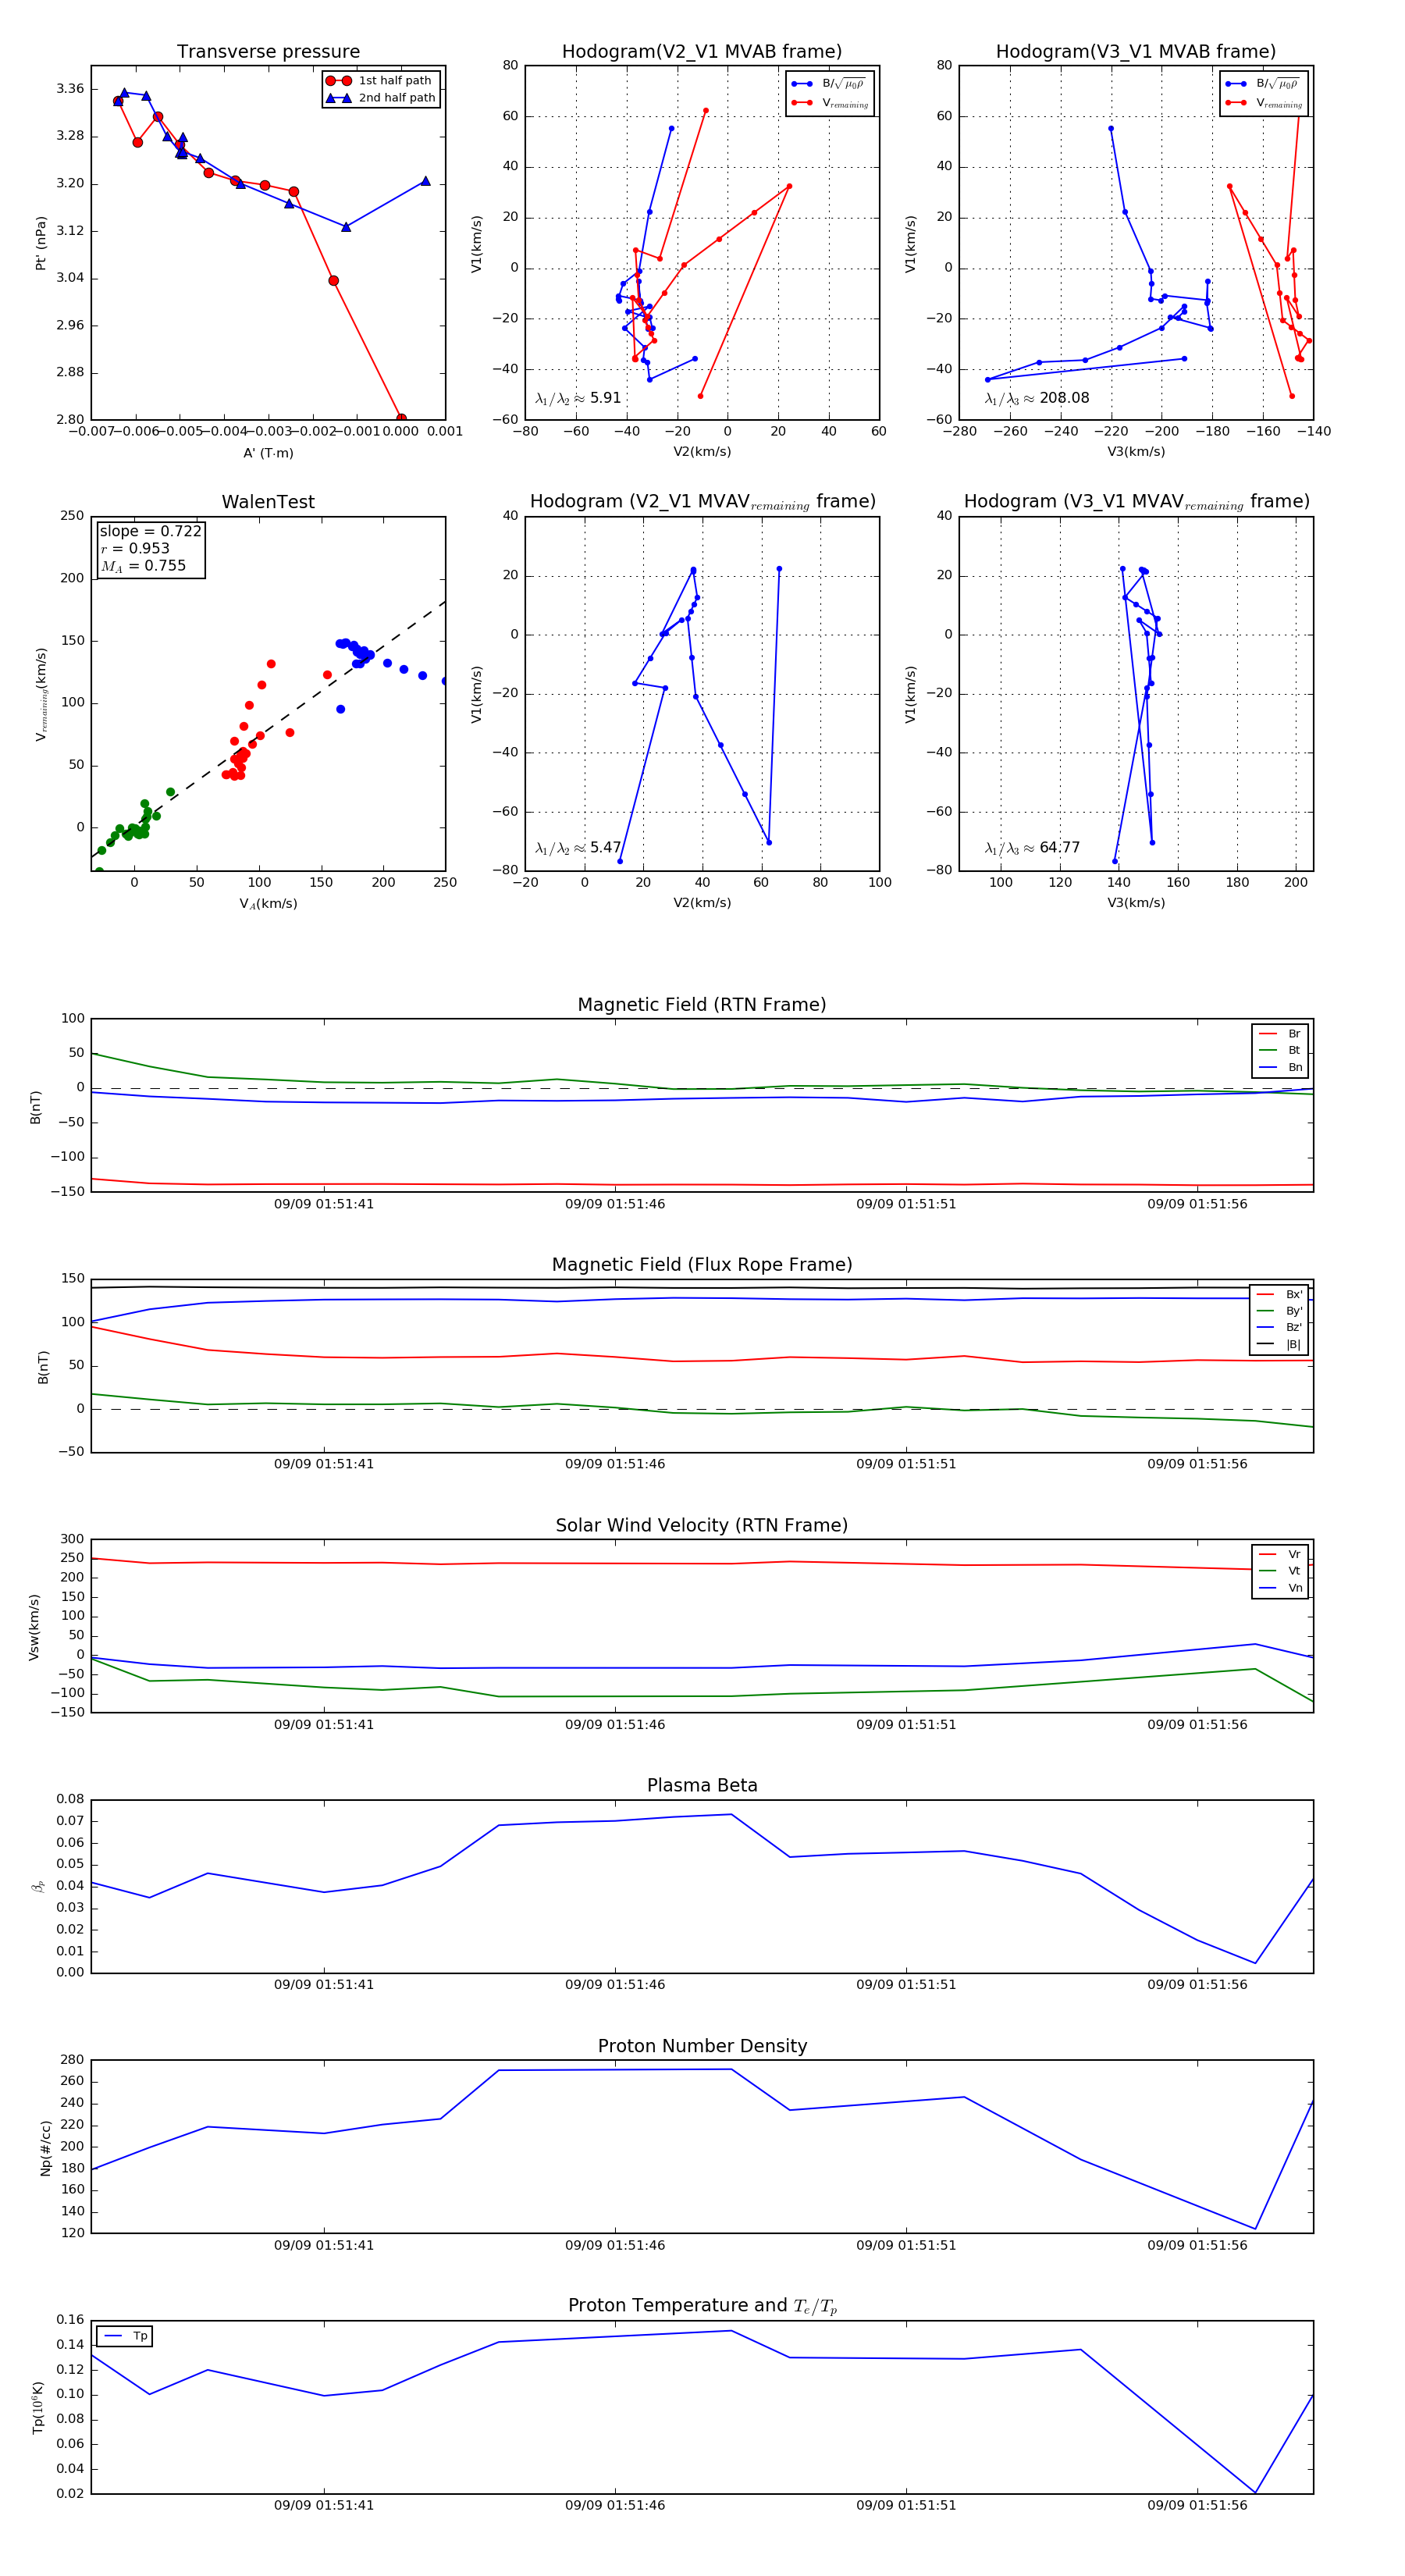Click V_remaining legend entry in V2_V1 MVAB hodogram
Viewport: 1405px width, 2576px height.
[x=830, y=103]
